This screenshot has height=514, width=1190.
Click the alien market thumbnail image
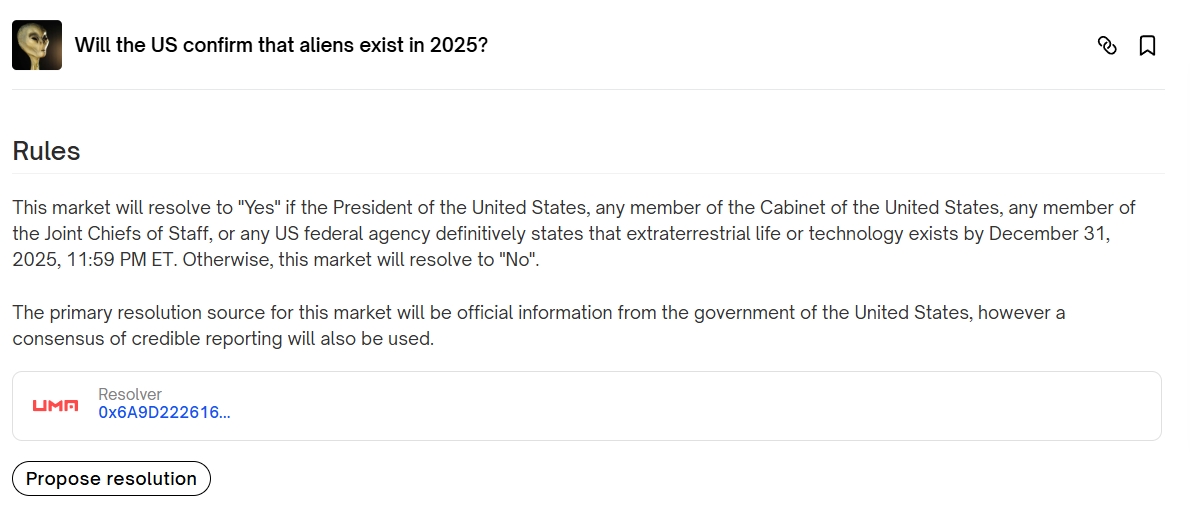[37, 45]
